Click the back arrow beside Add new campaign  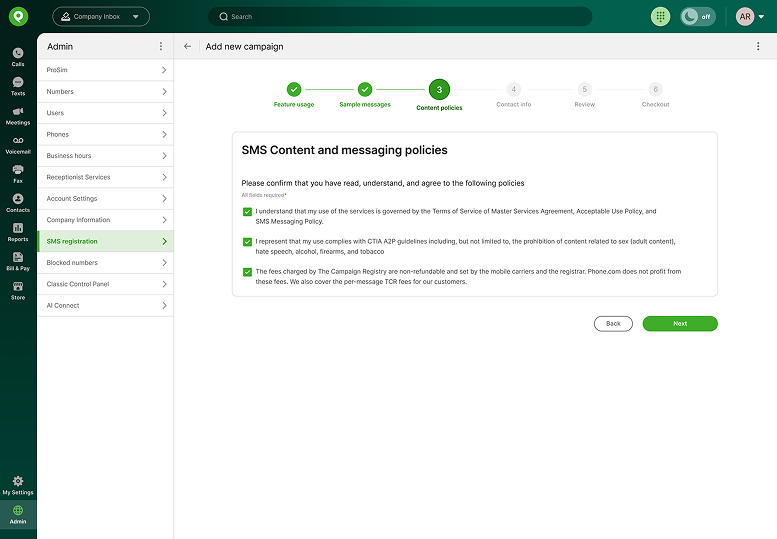coord(187,46)
